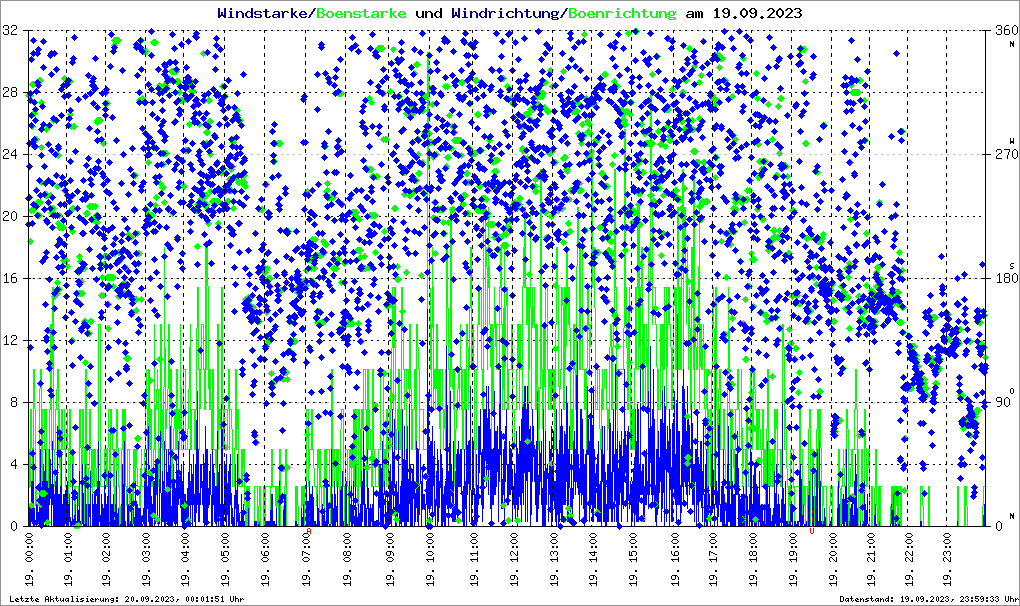Click the "4" wind speed axis label

pos(14,465)
